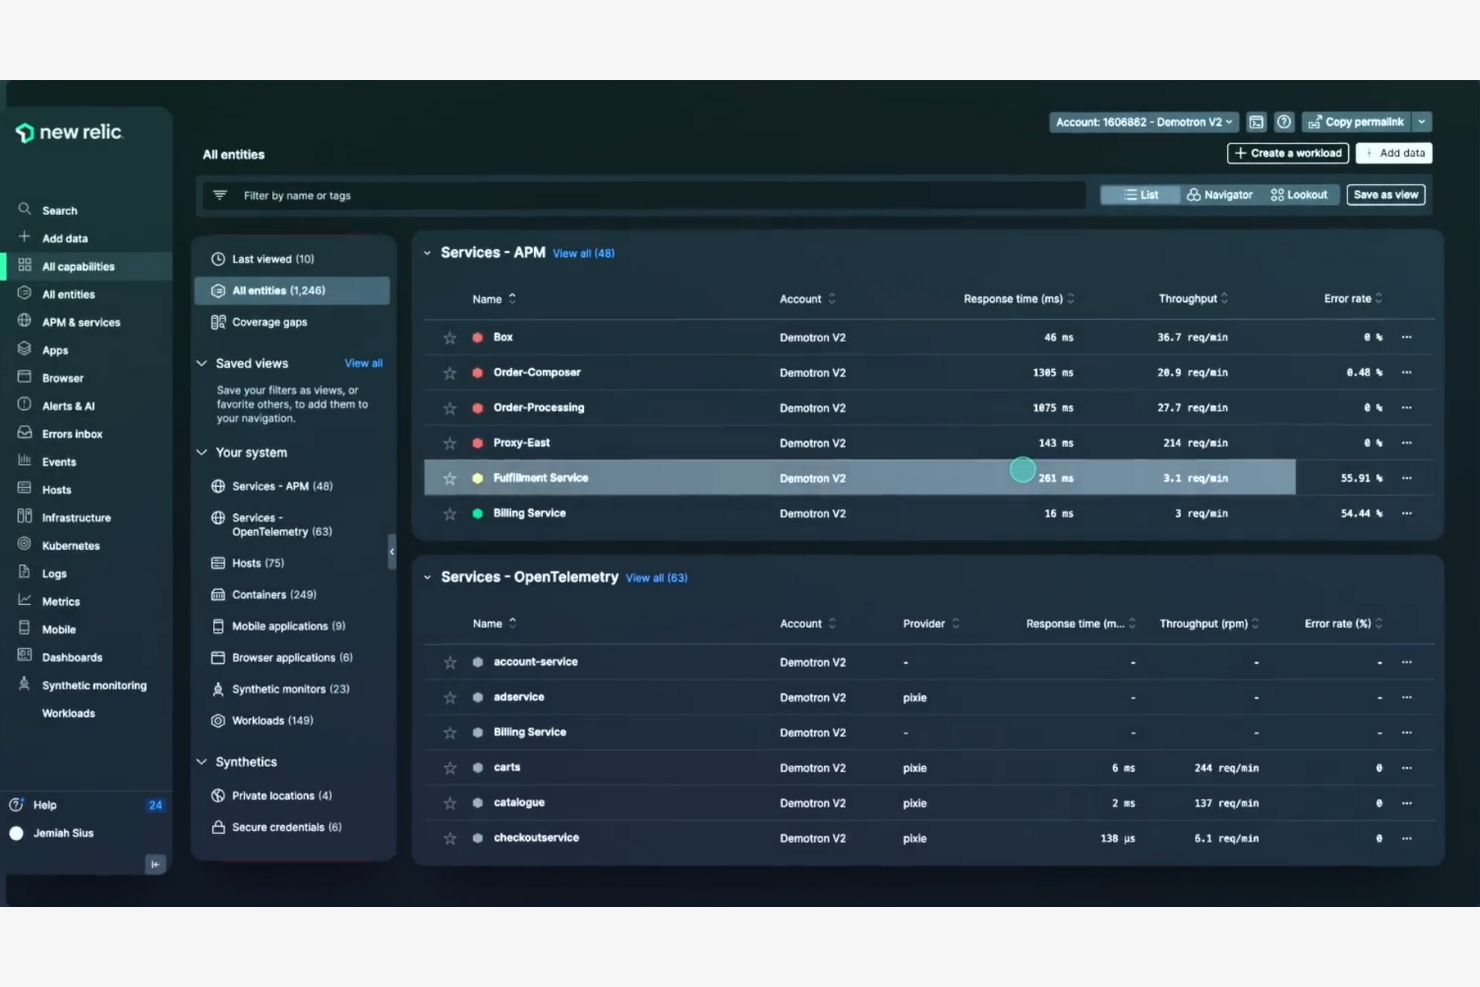
Task: Open the Hosts section in the sidebar
Action: pyautogui.click(x=57, y=489)
